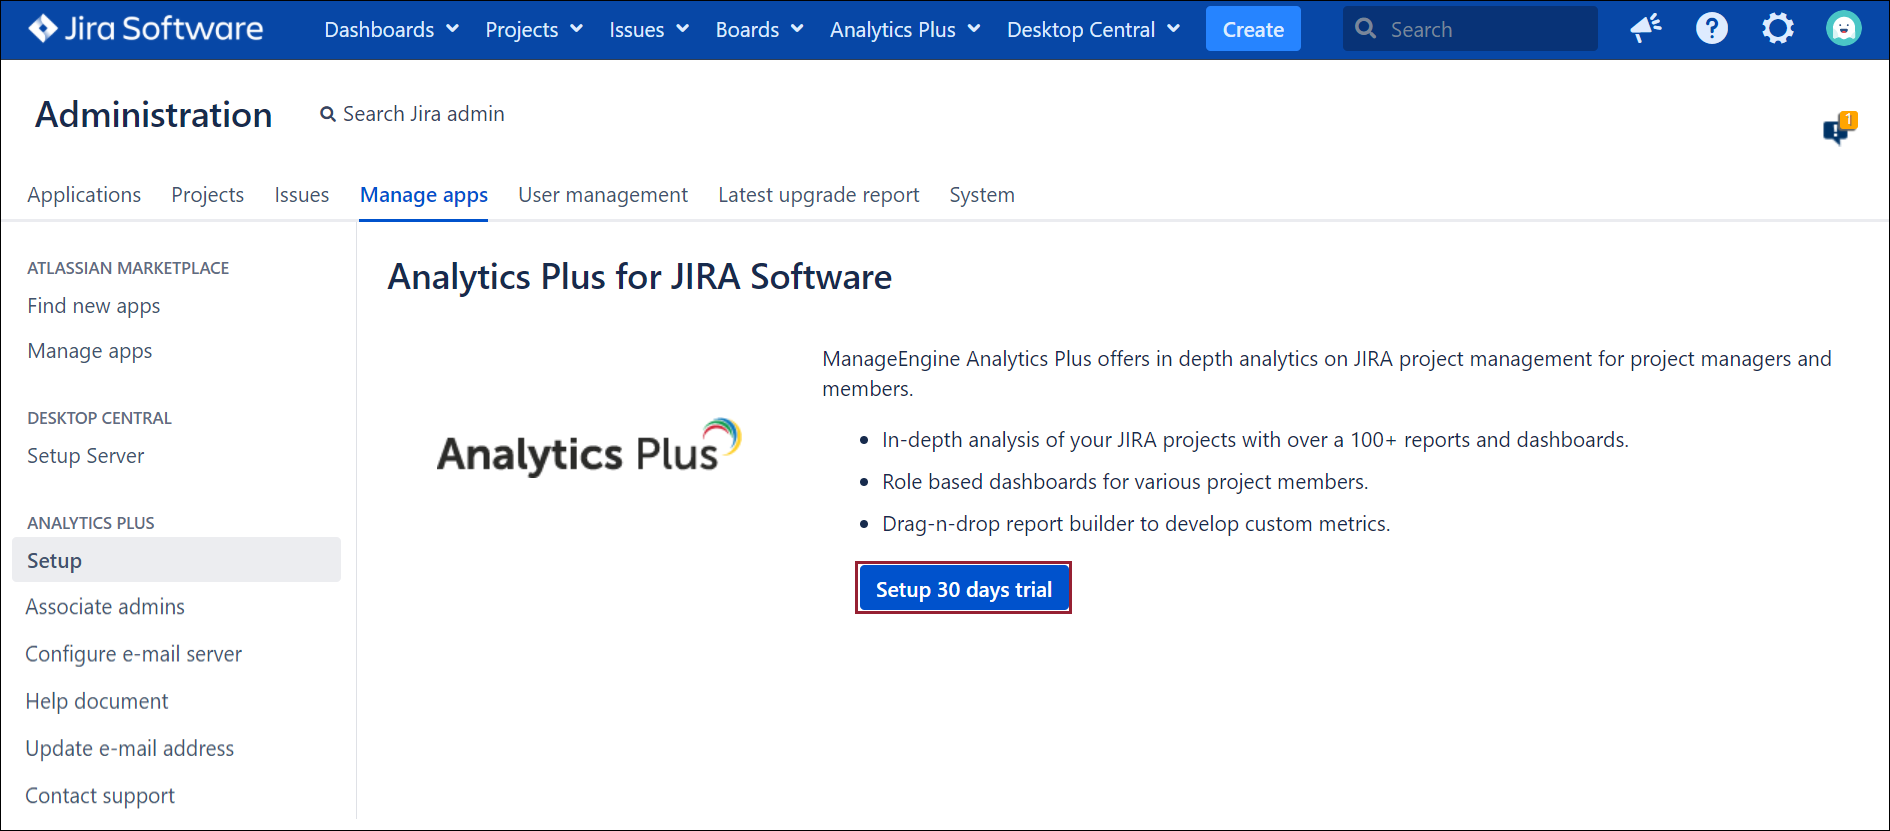Click the admin notification speech bubble icon
Image resolution: width=1890 pixels, height=831 pixels.
pos(1838,129)
